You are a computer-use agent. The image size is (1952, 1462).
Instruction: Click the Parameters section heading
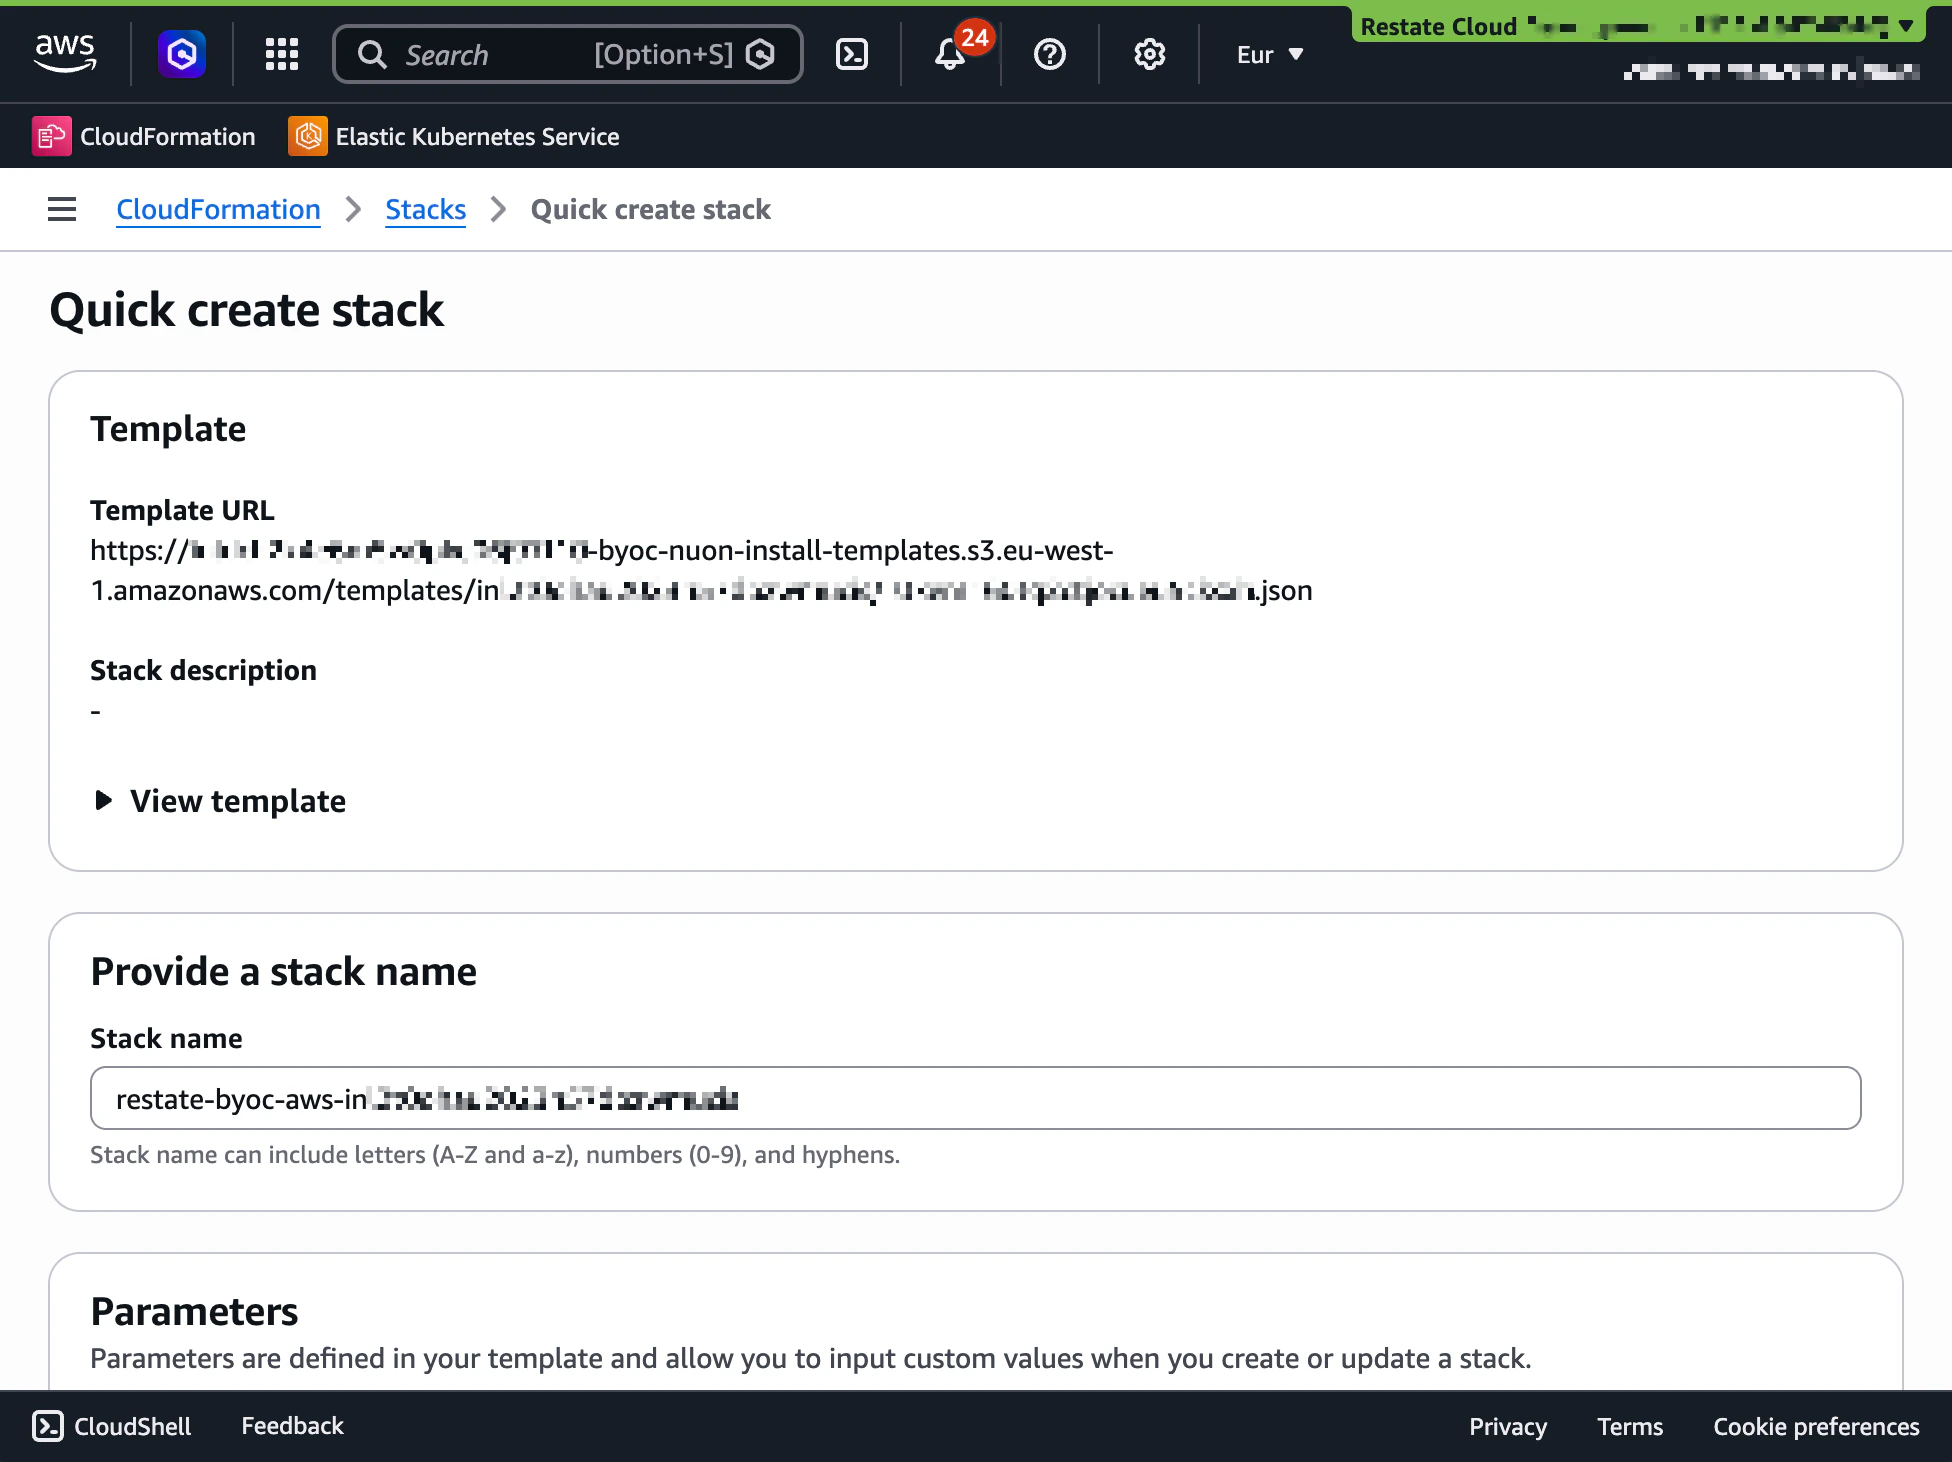coord(194,1311)
